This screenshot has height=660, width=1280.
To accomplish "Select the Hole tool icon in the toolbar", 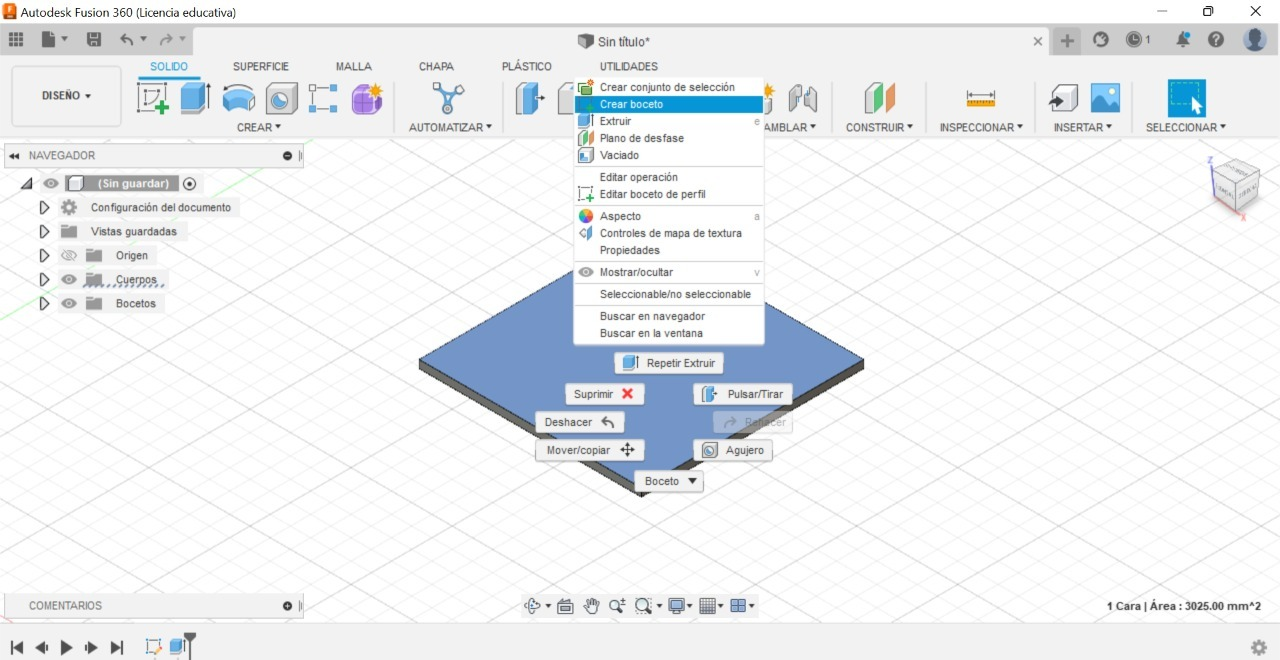I will [x=281, y=98].
